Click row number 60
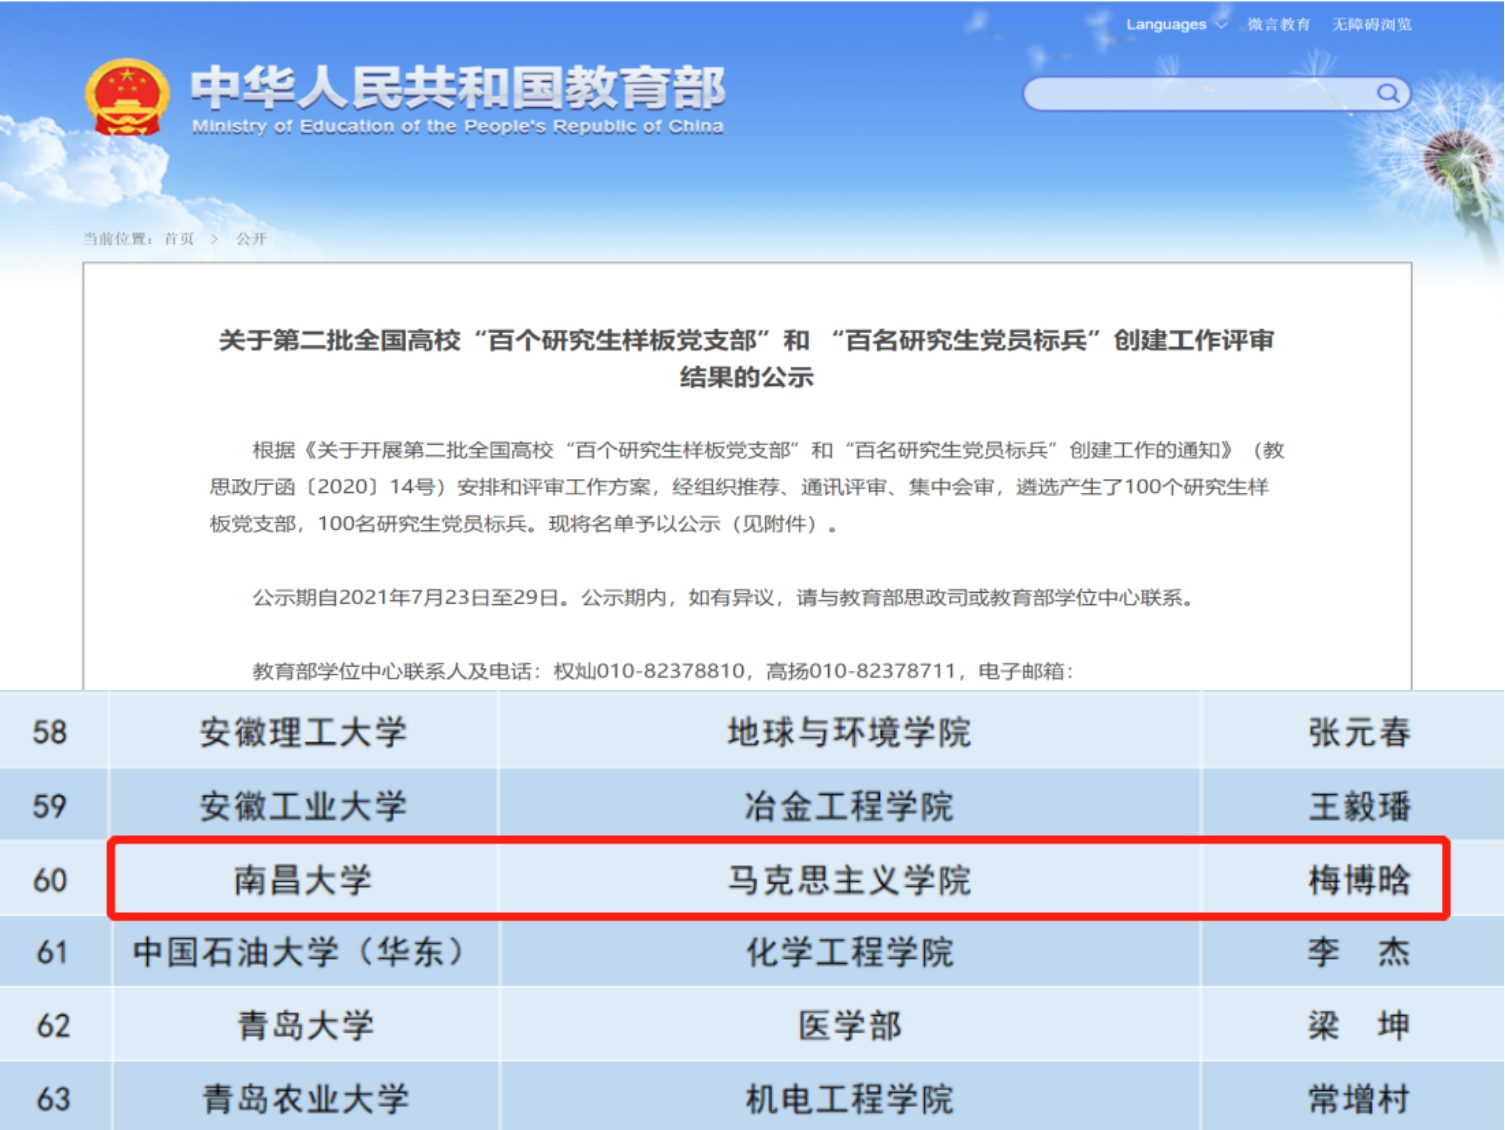The image size is (1505, 1130). 50,879
